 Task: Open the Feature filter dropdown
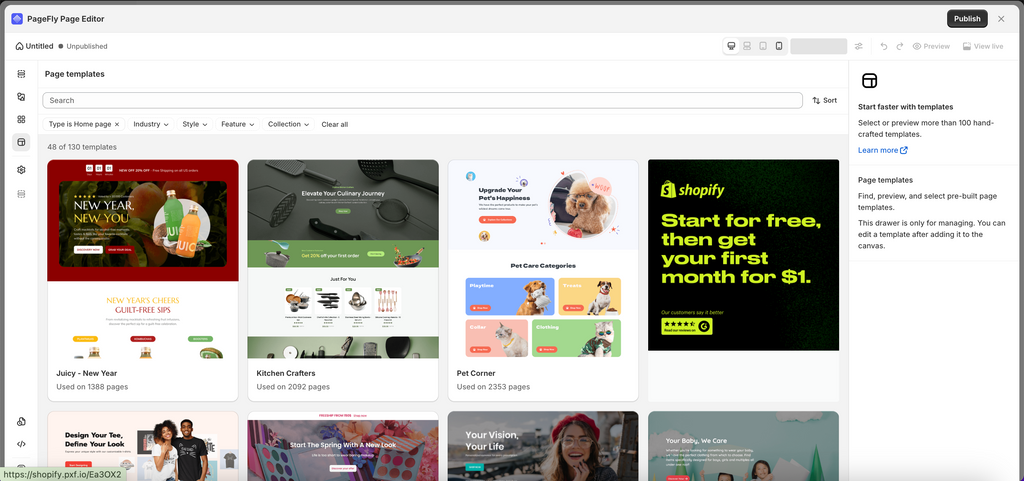(x=237, y=124)
